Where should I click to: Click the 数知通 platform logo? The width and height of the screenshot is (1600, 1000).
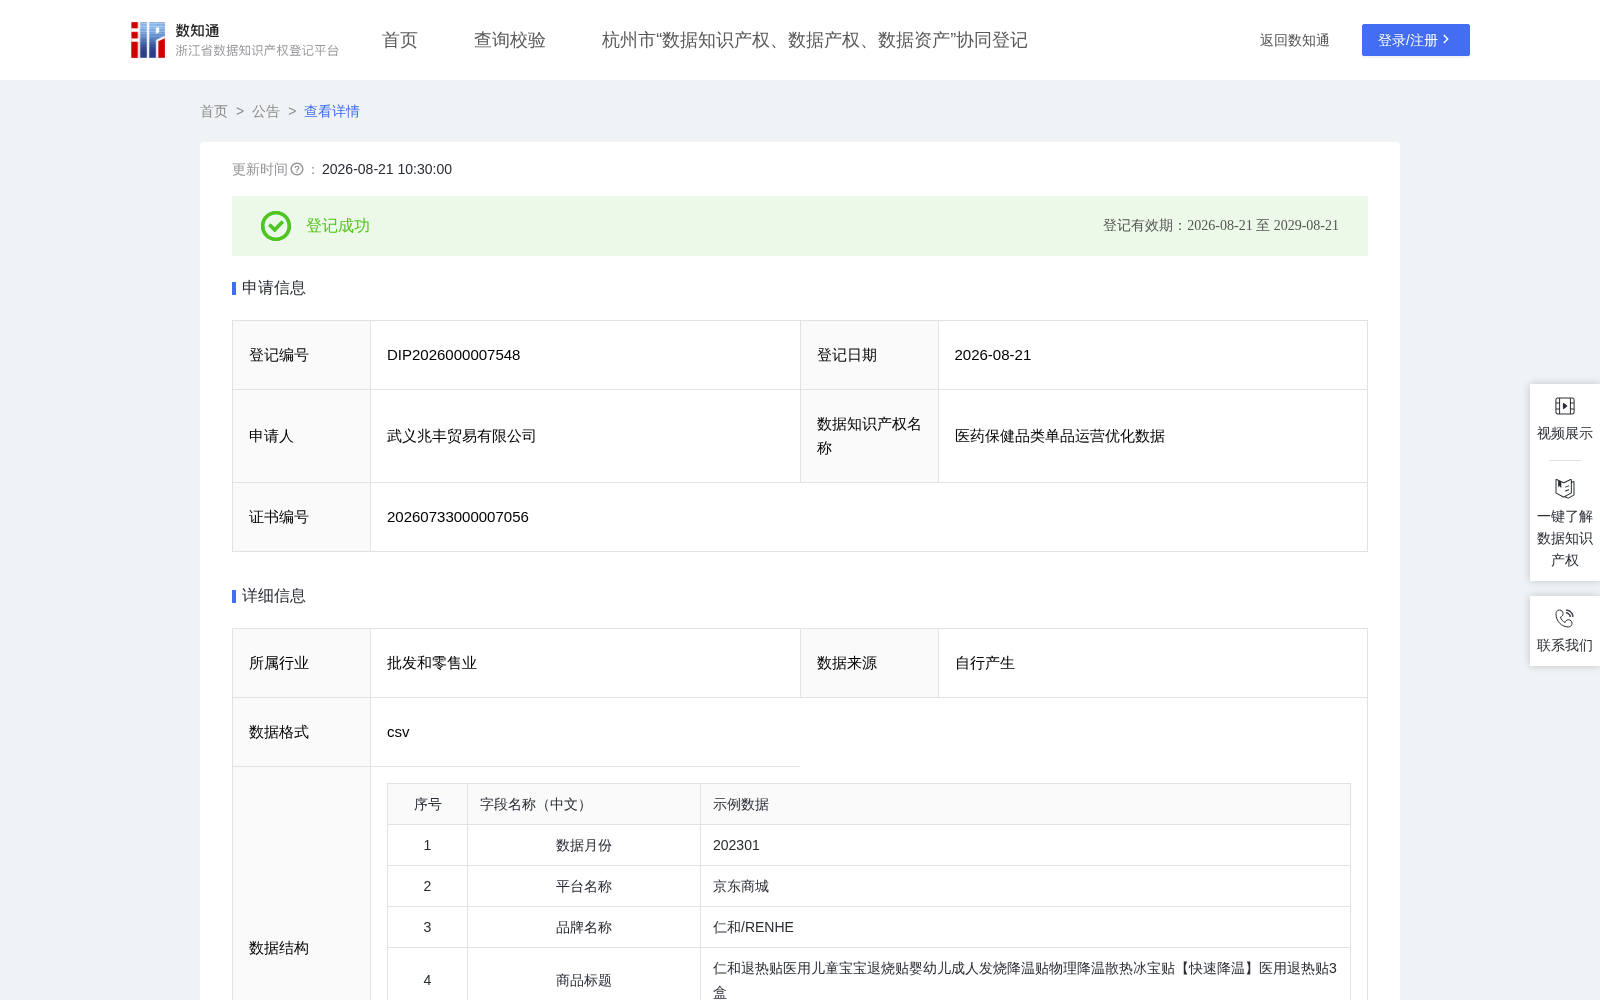pos(235,40)
